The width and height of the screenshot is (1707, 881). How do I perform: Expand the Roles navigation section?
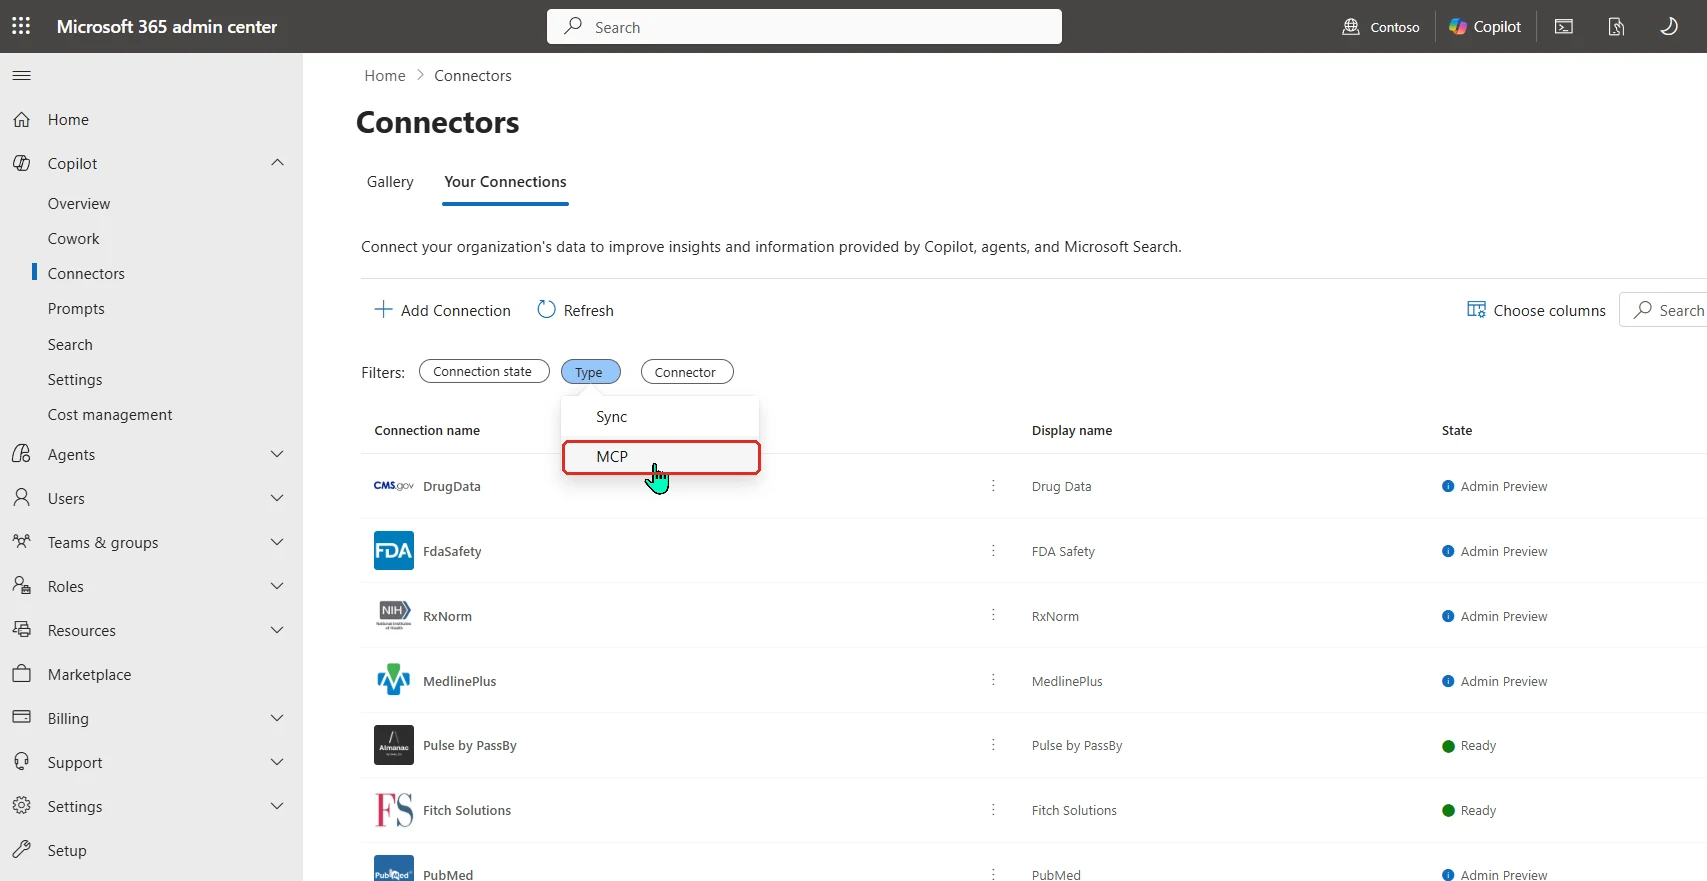277,586
